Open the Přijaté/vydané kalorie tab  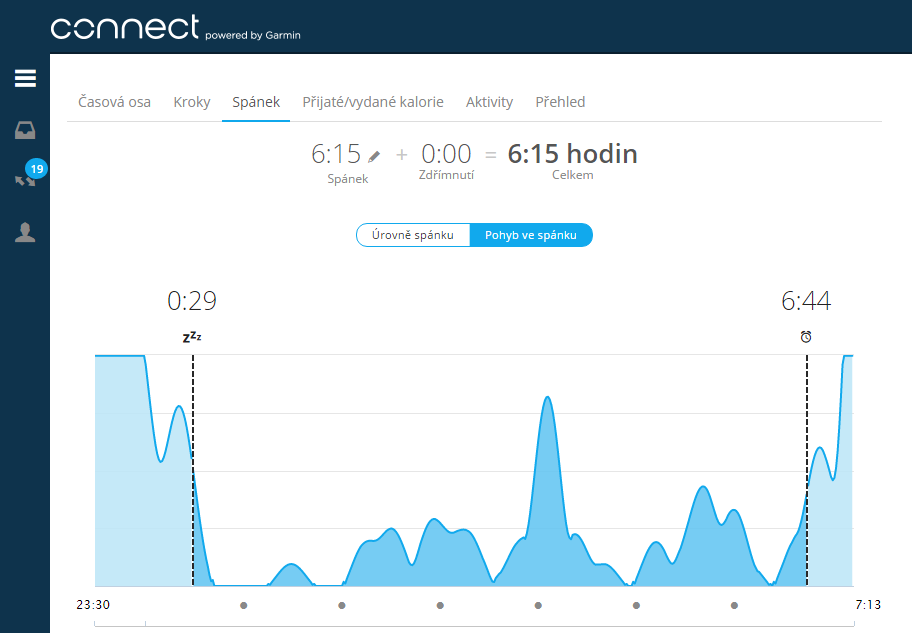(x=373, y=102)
